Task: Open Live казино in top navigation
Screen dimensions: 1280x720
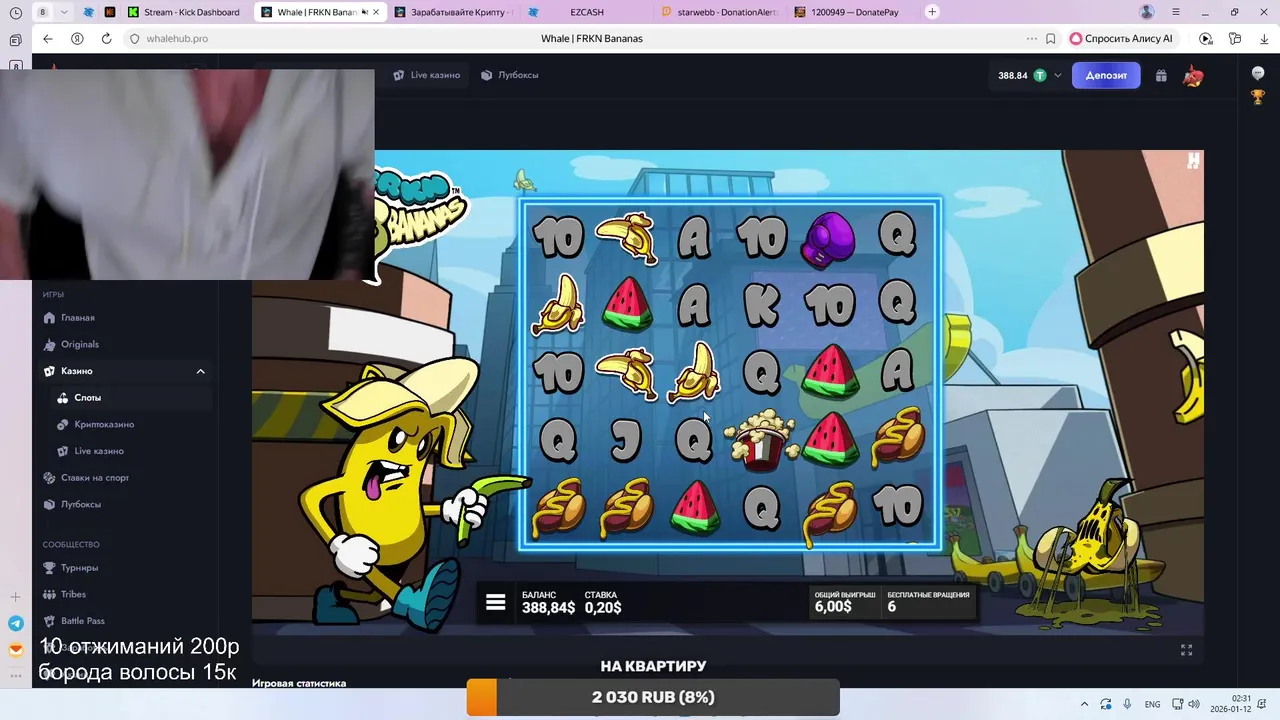Action: [427, 75]
